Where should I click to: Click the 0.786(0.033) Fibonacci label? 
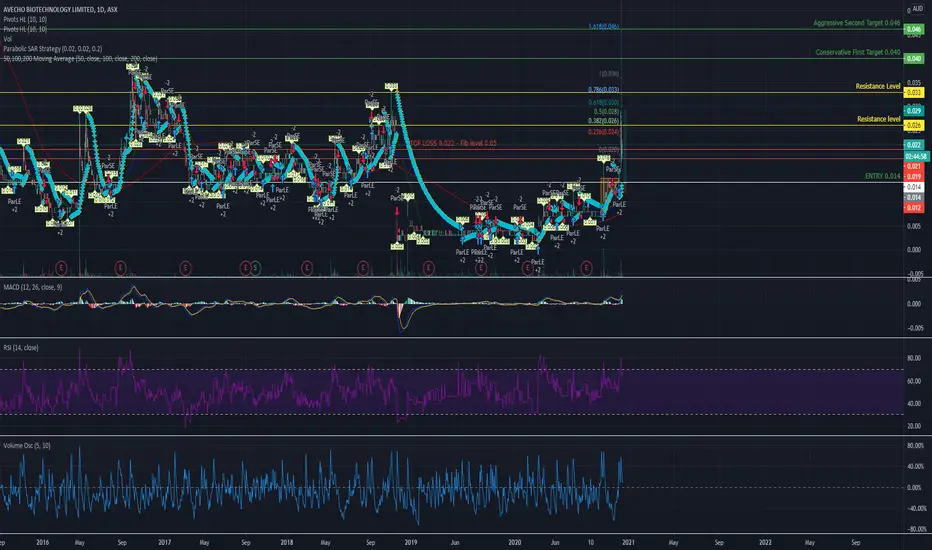(x=604, y=89)
